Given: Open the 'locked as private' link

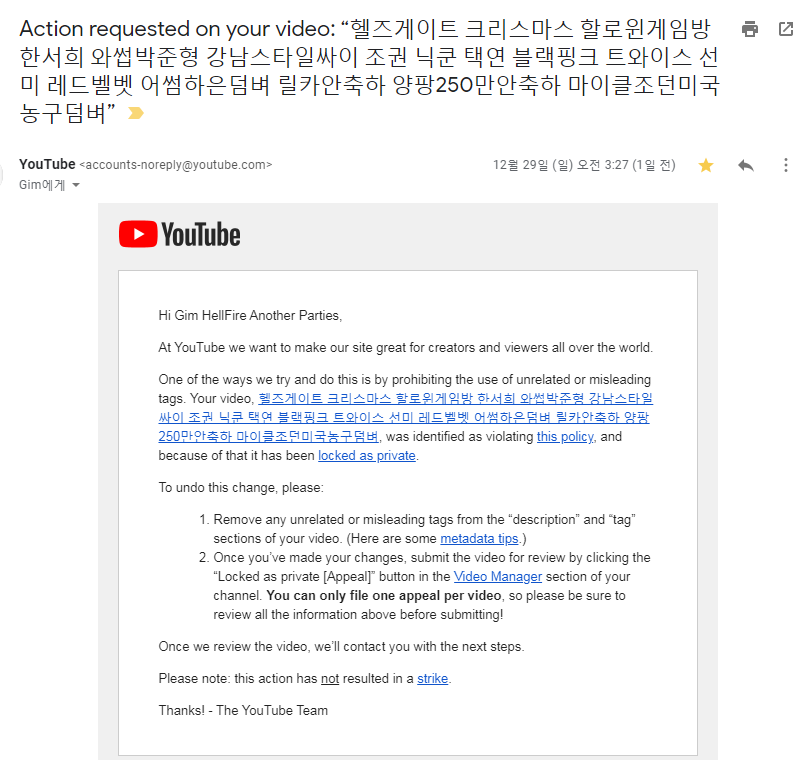Looking at the screenshot, I should (x=367, y=456).
